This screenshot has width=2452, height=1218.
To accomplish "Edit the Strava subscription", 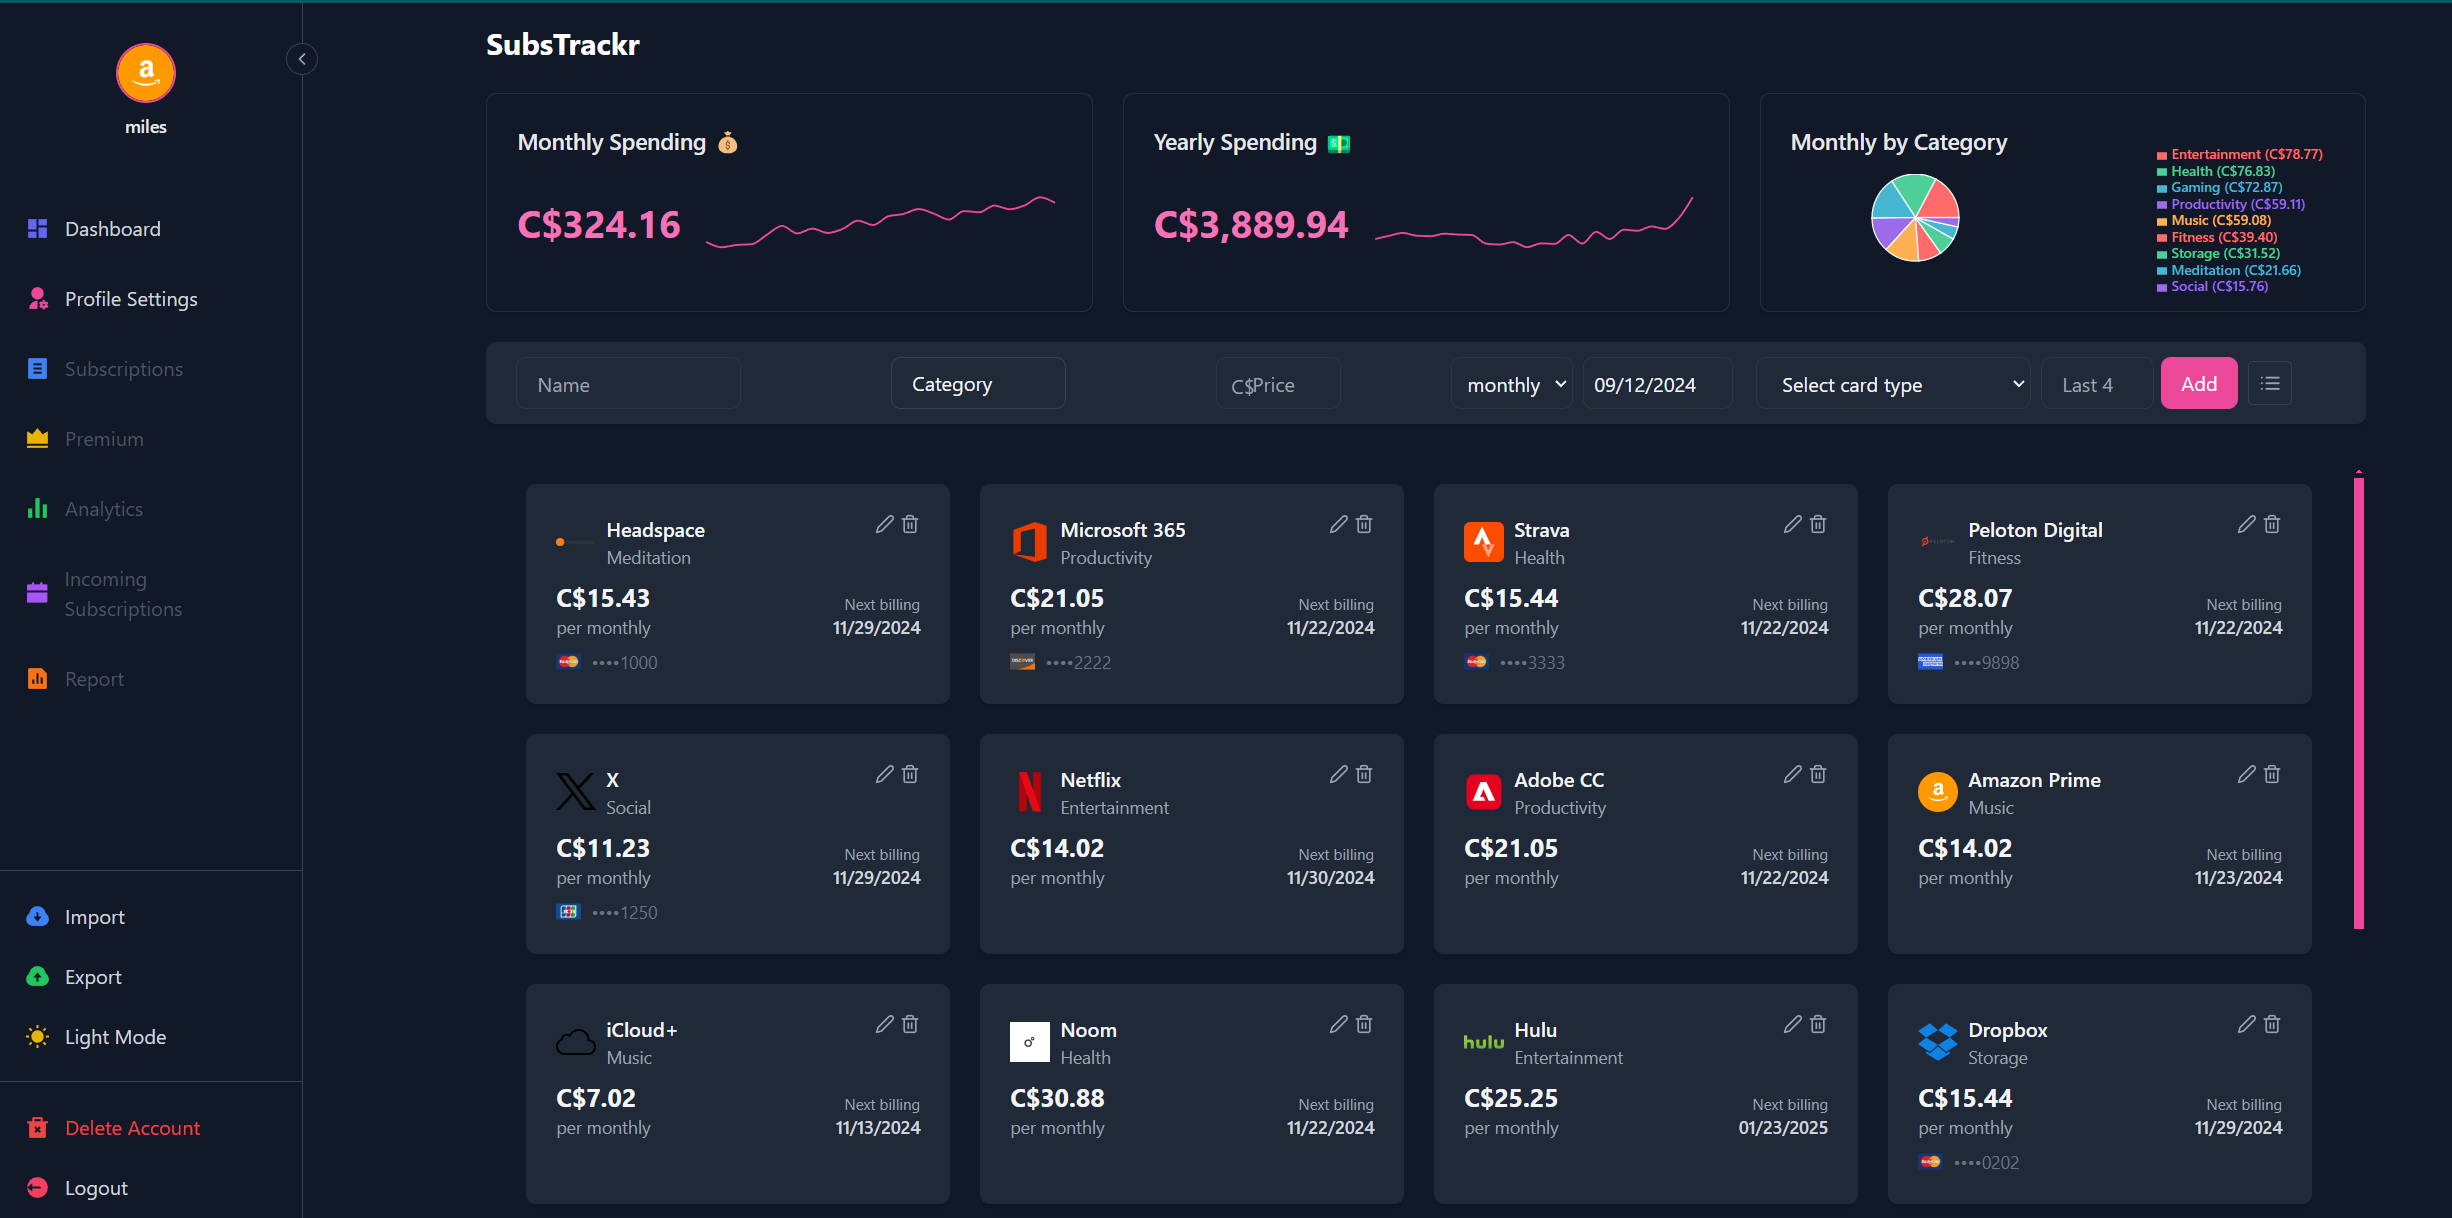I will (x=1793, y=524).
